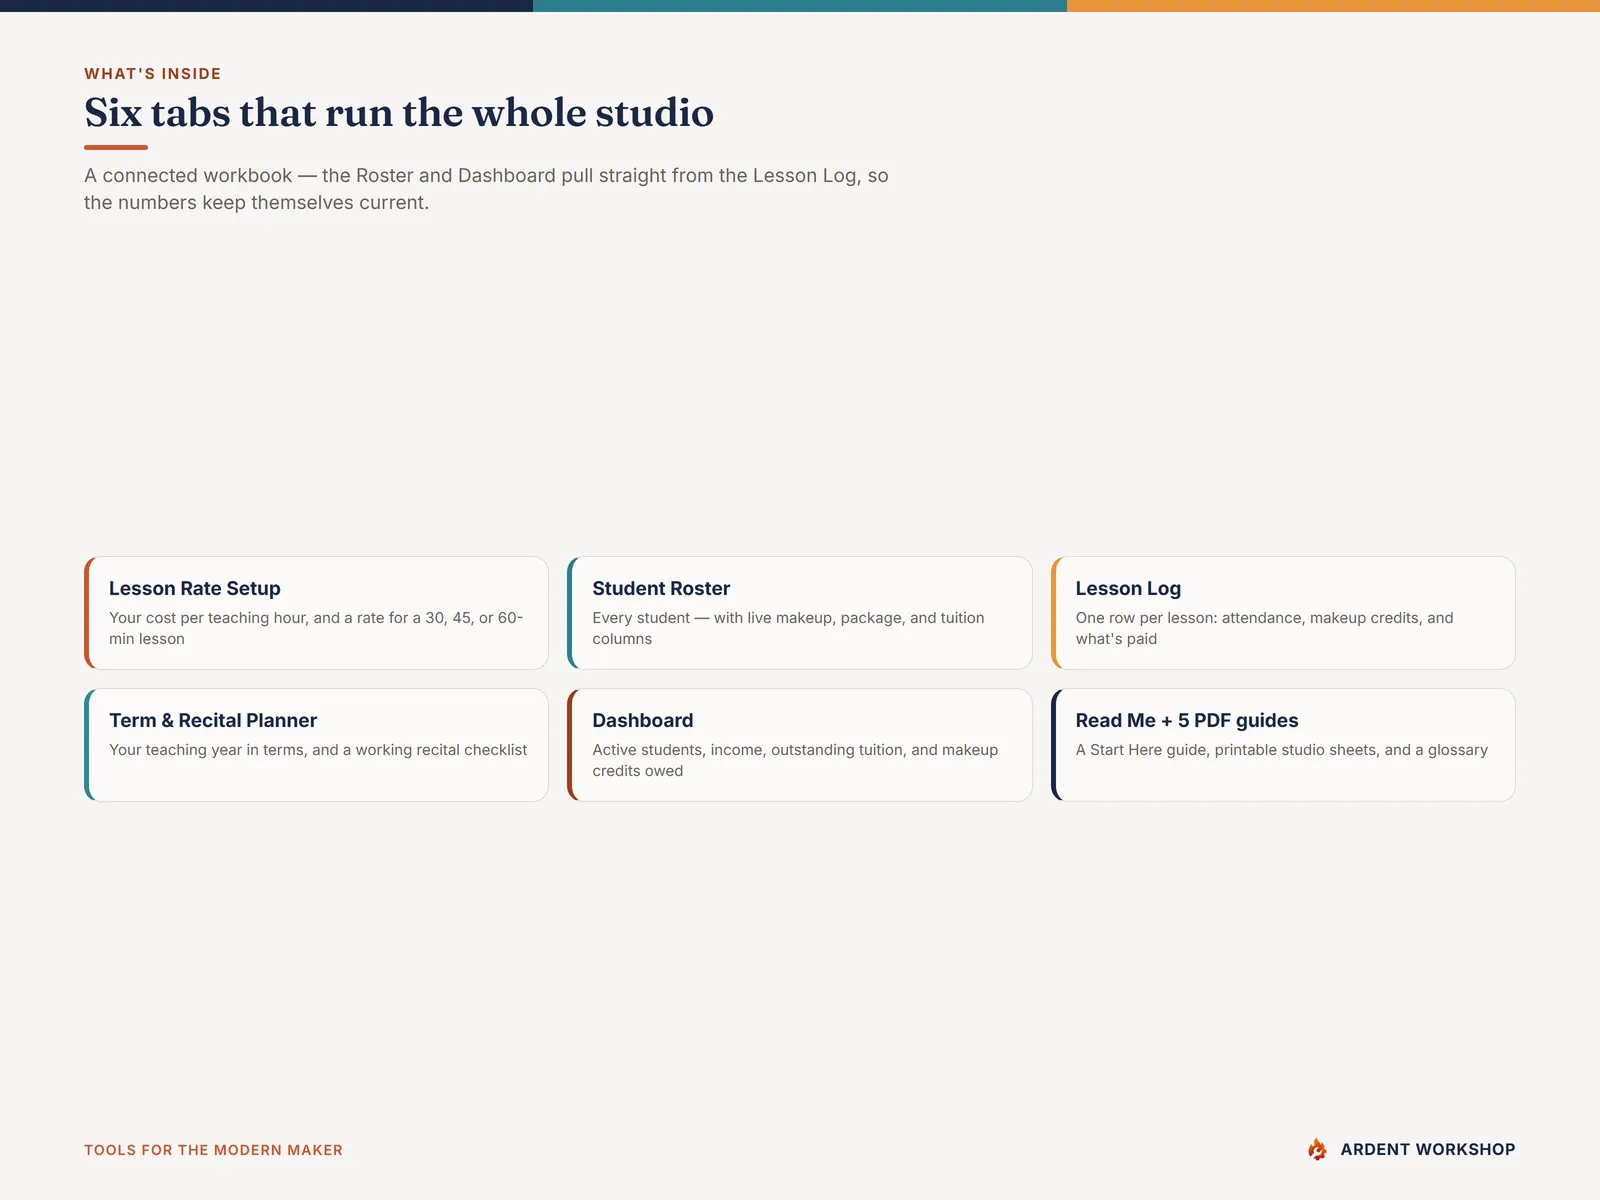The height and width of the screenshot is (1200, 1600).
Task: Click the 'TOOLS FOR THE MODERN MAKER' footer text
Action: (213, 1150)
